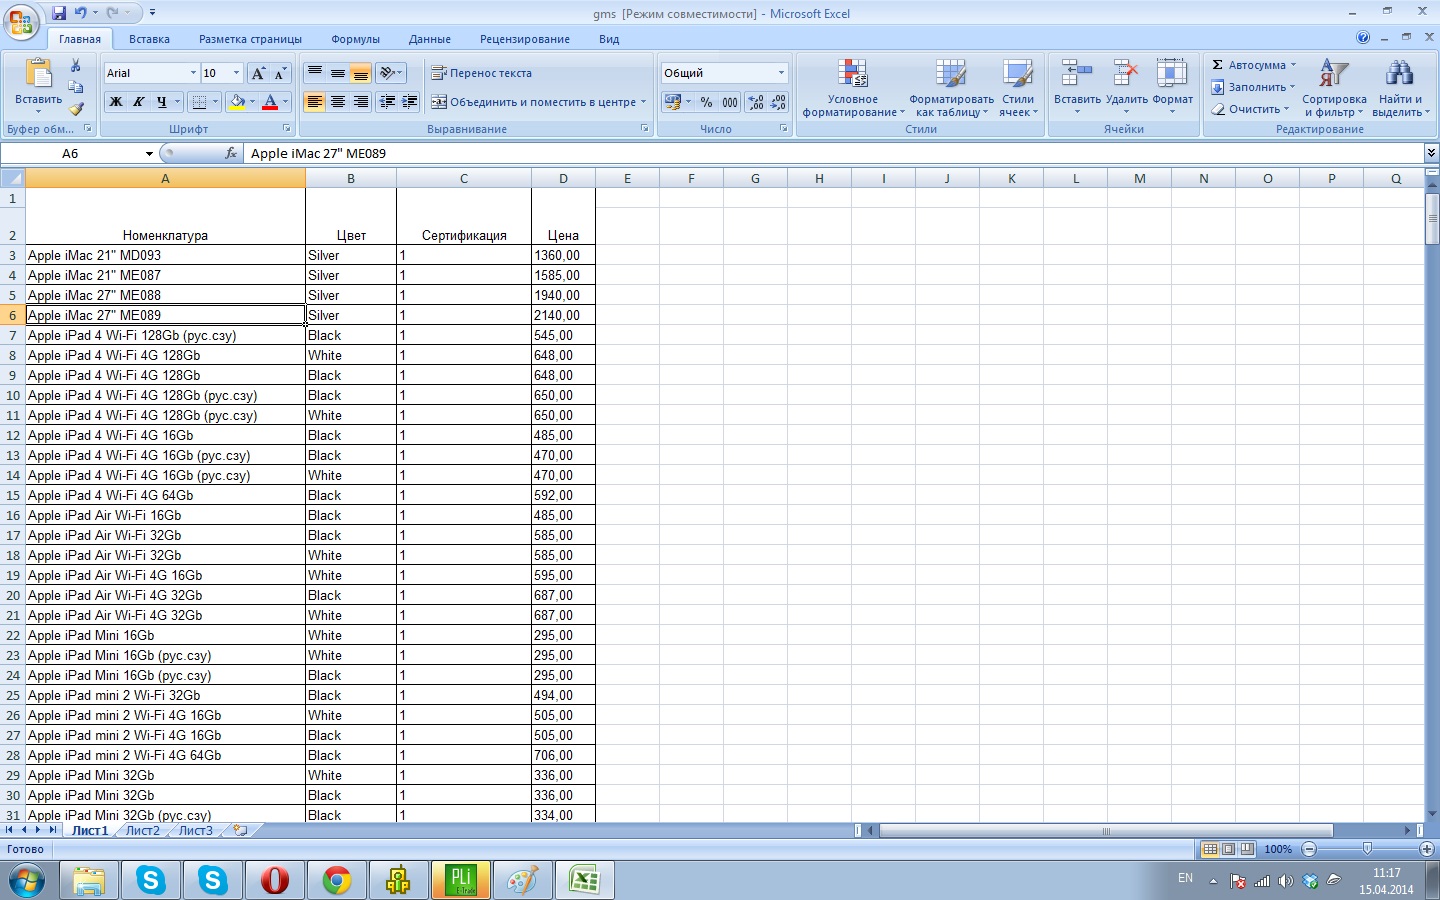1440x900 pixels.
Task: Insert cells with the Cells group 'Вставить'
Action: [x=1077, y=88]
